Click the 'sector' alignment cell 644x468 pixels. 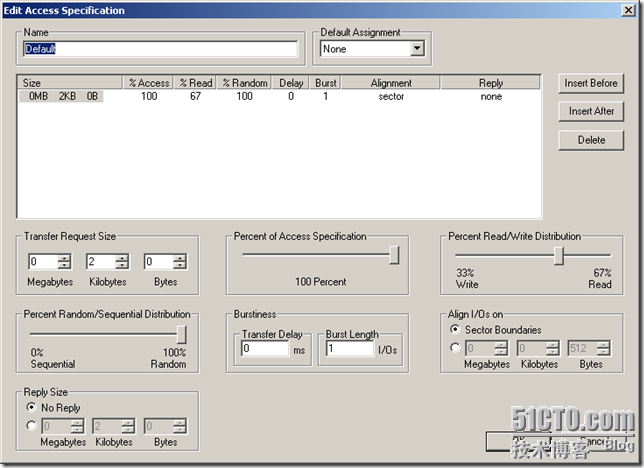(391, 97)
